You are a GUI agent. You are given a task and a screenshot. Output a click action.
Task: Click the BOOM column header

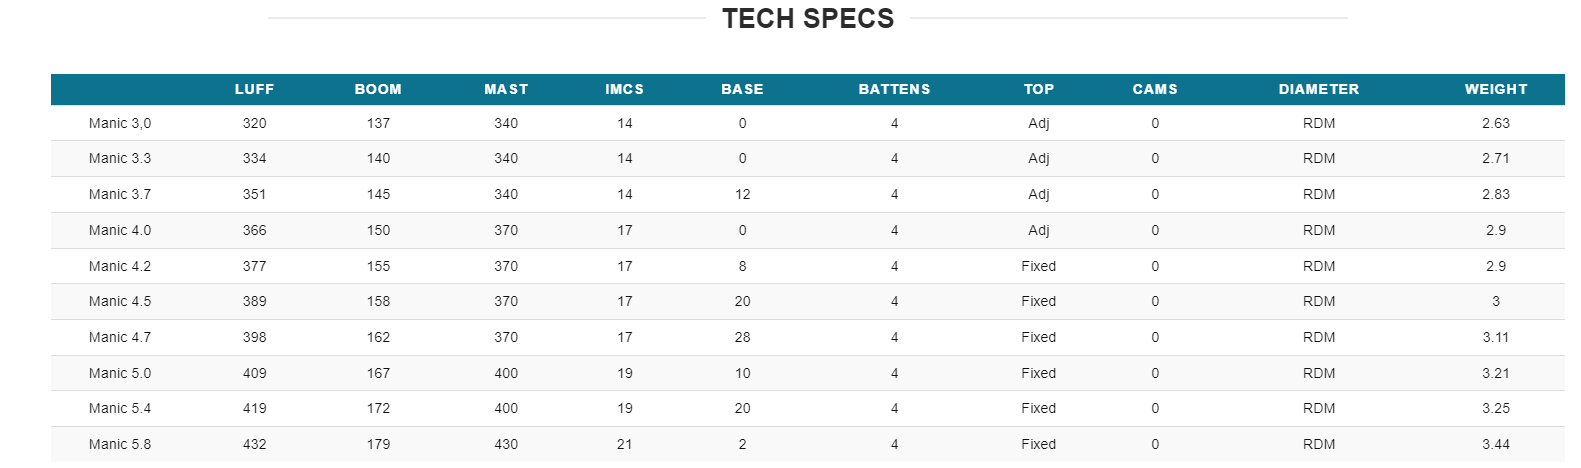(x=378, y=89)
